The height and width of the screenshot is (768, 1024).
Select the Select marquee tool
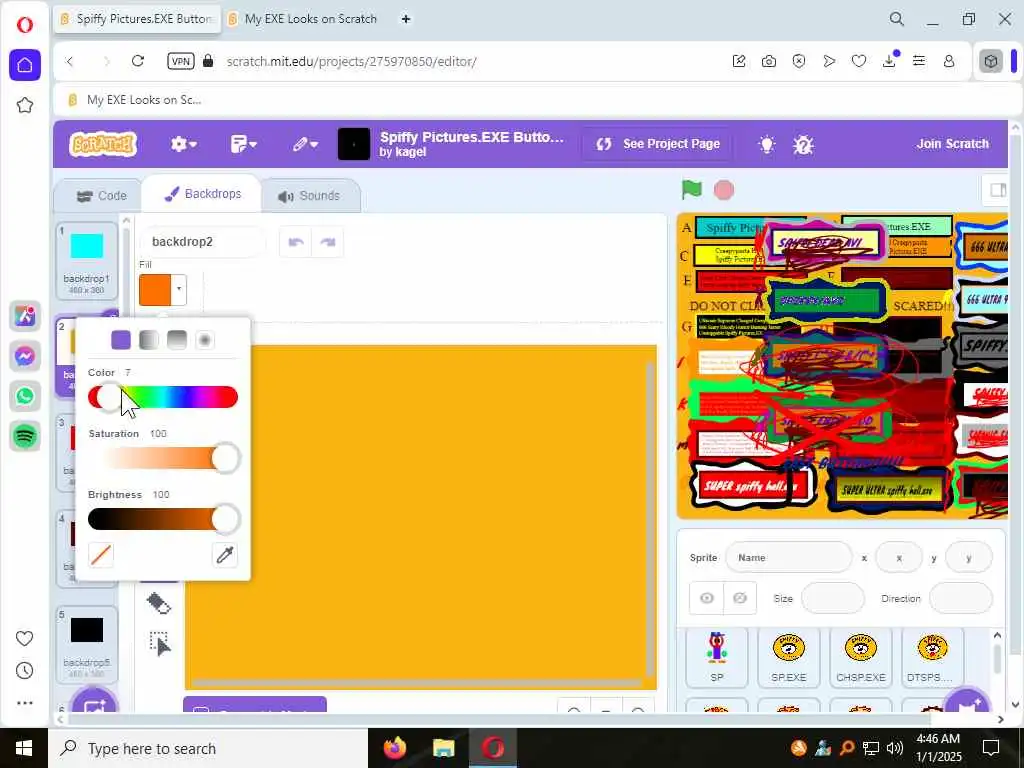point(159,643)
